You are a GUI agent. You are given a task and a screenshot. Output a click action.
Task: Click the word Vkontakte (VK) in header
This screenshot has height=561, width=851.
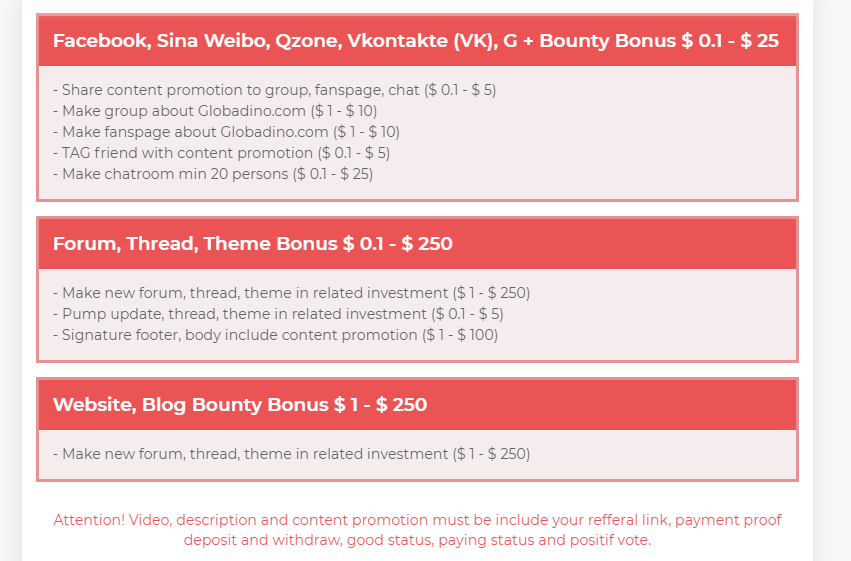(422, 41)
